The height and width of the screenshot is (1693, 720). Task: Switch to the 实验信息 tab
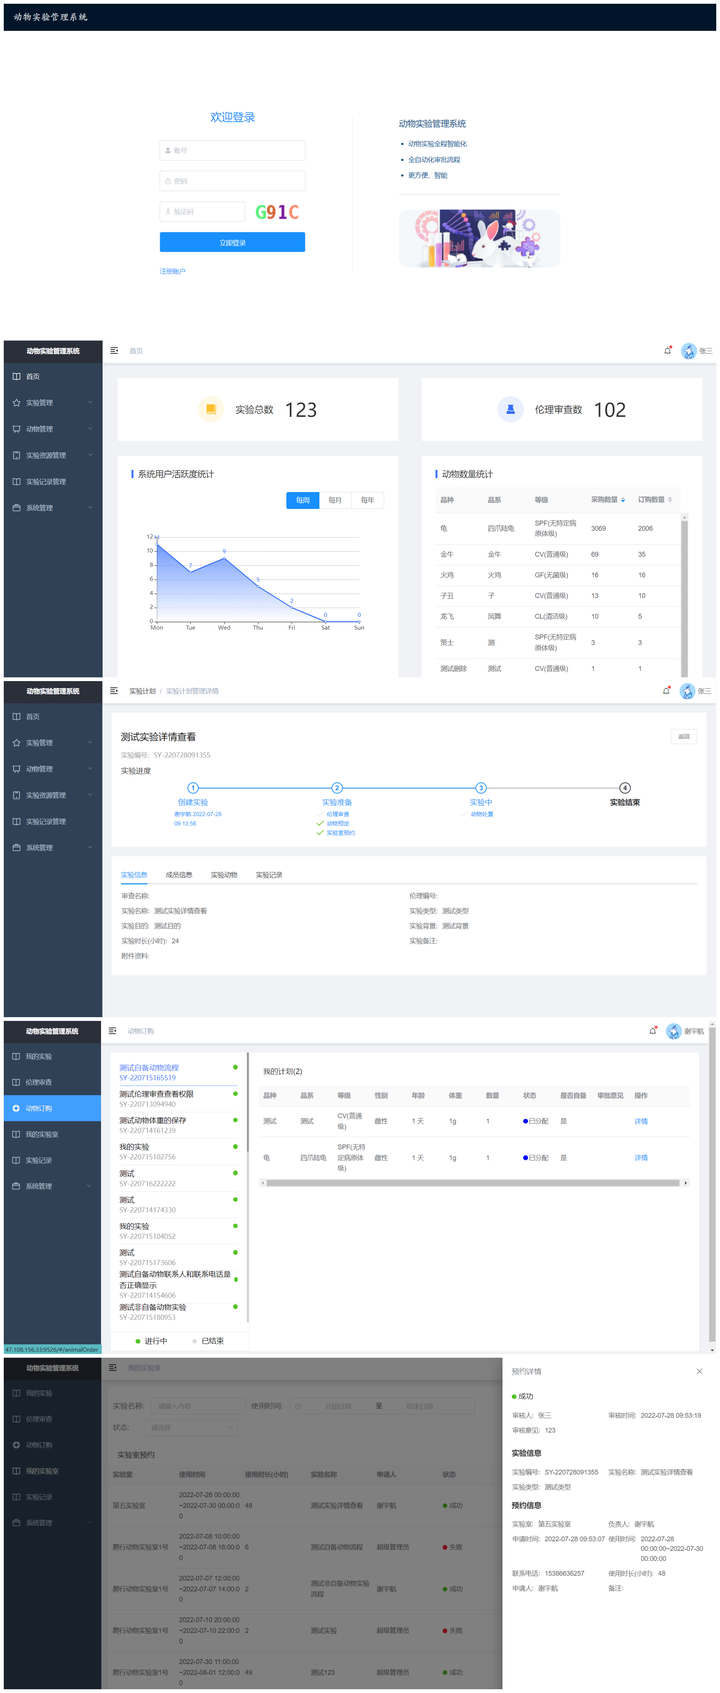pyautogui.click(x=134, y=875)
